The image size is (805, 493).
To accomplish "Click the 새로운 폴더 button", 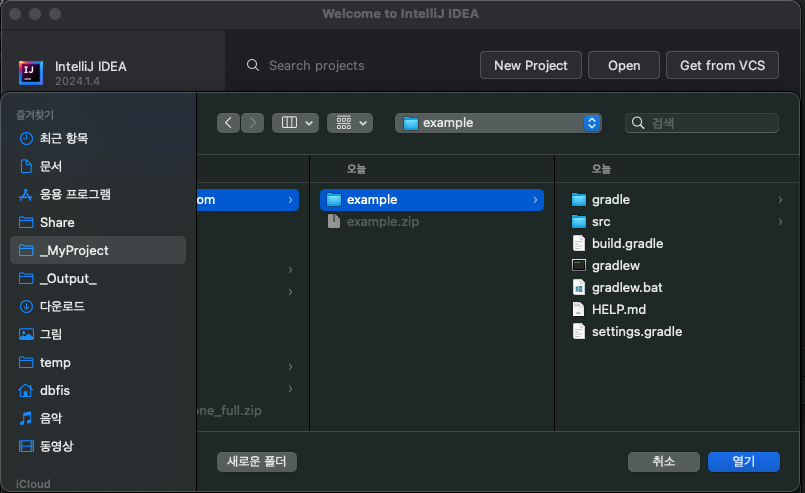I will (257, 462).
